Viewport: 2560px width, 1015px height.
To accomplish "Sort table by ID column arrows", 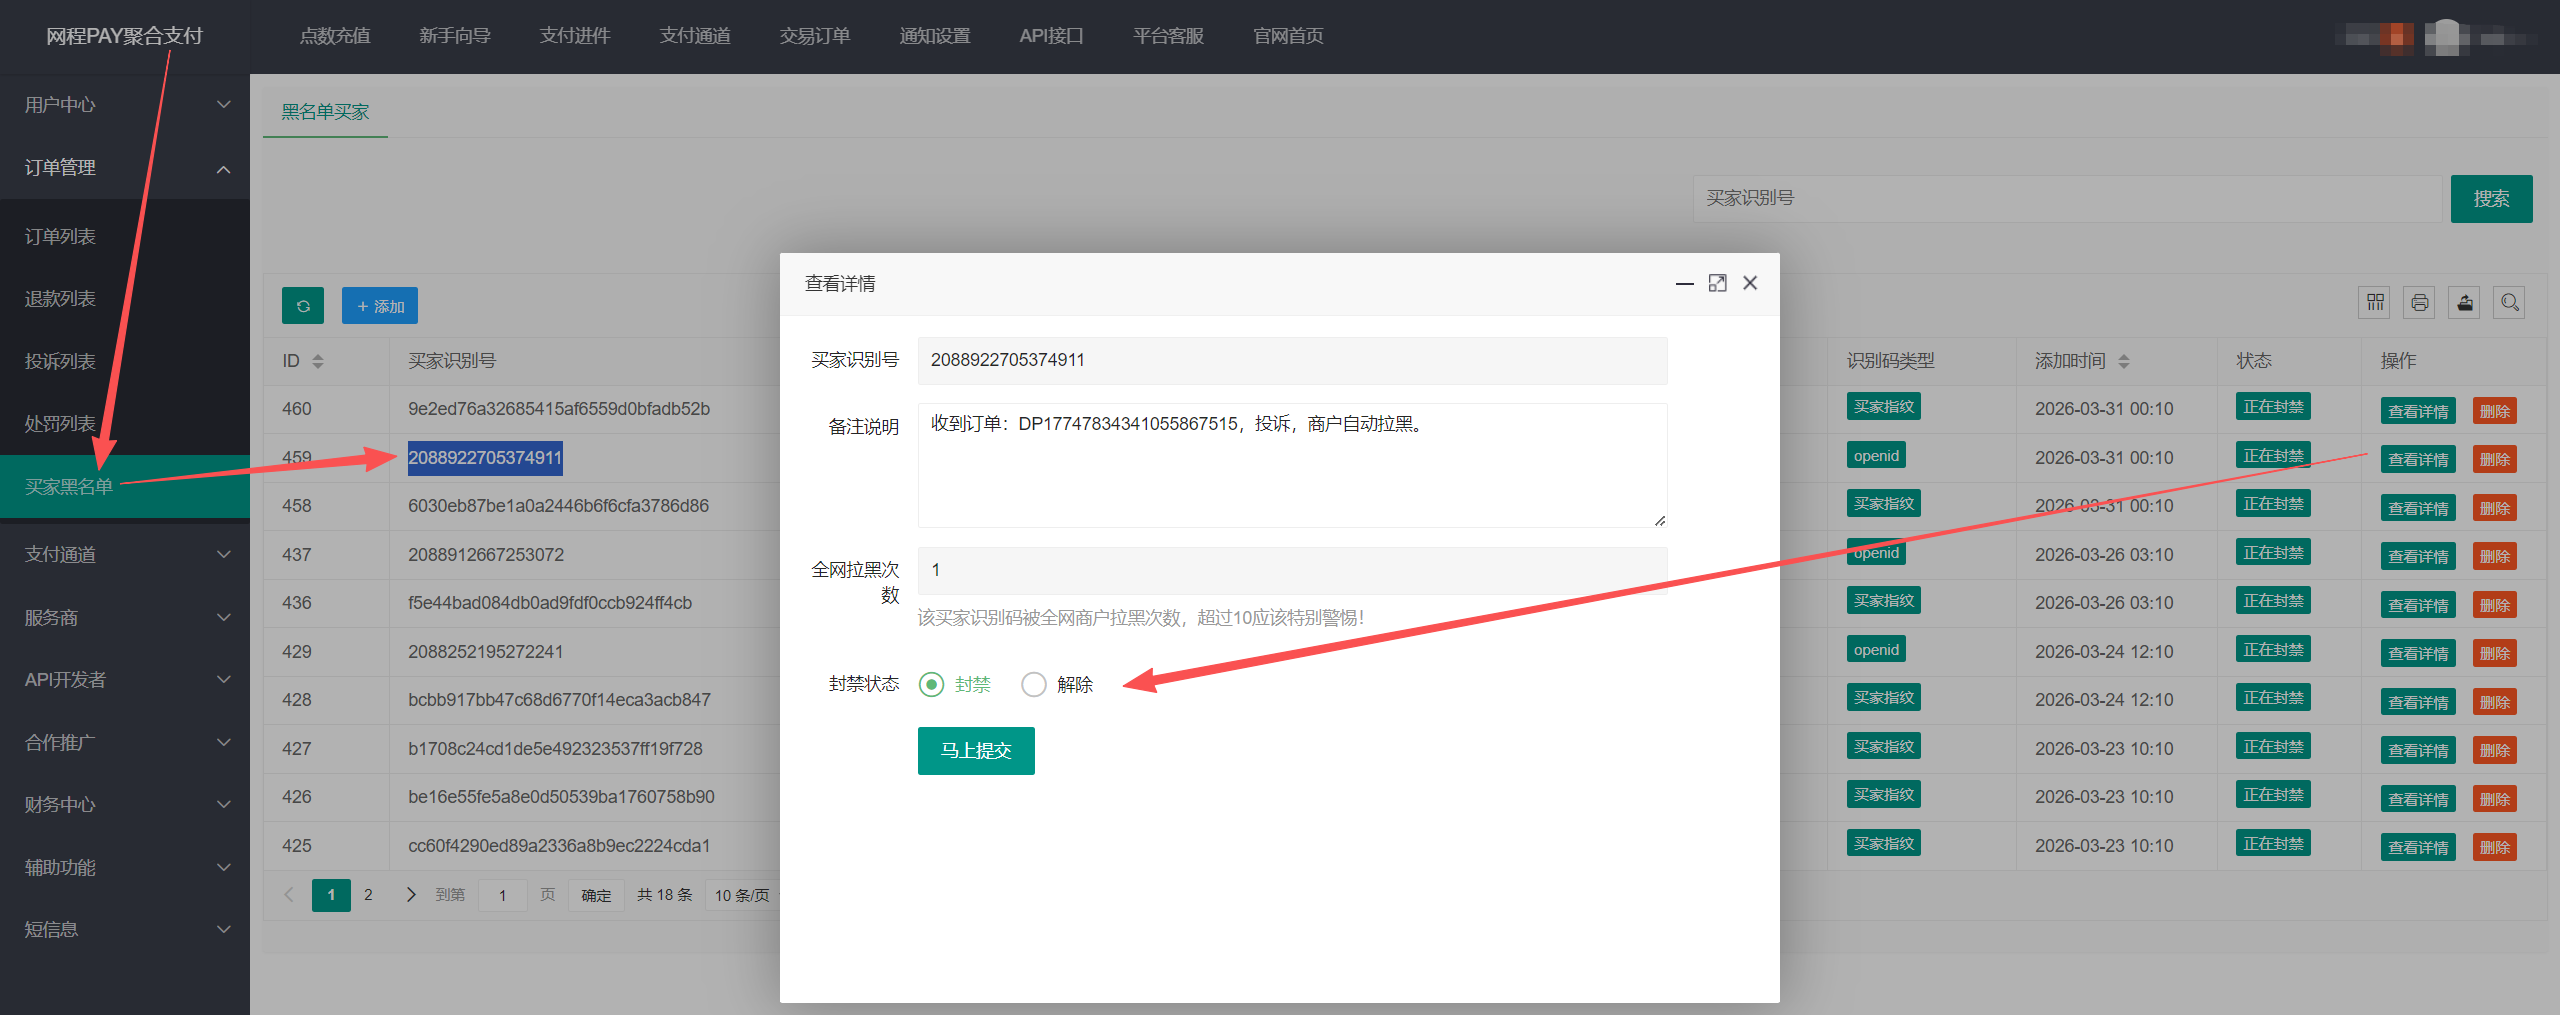I will pyautogui.click(x=318, y=361).
